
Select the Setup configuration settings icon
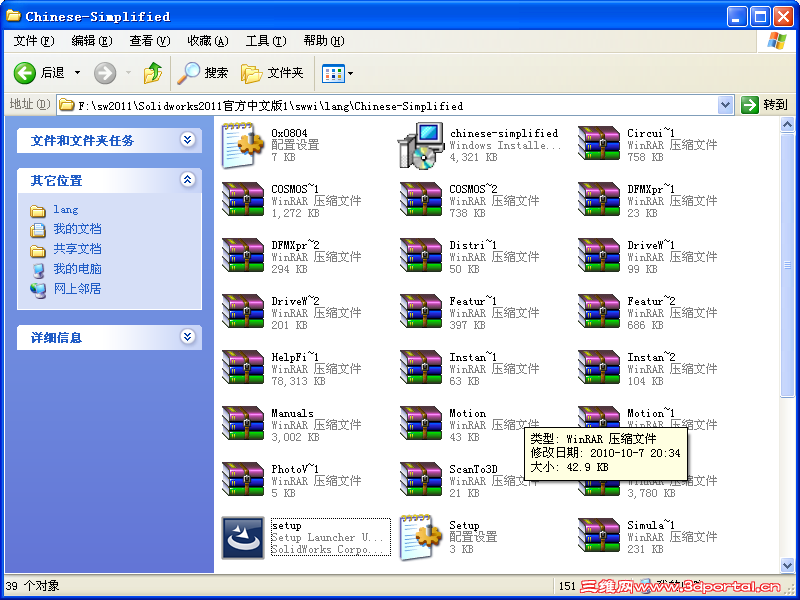click(x=421, y=538)
